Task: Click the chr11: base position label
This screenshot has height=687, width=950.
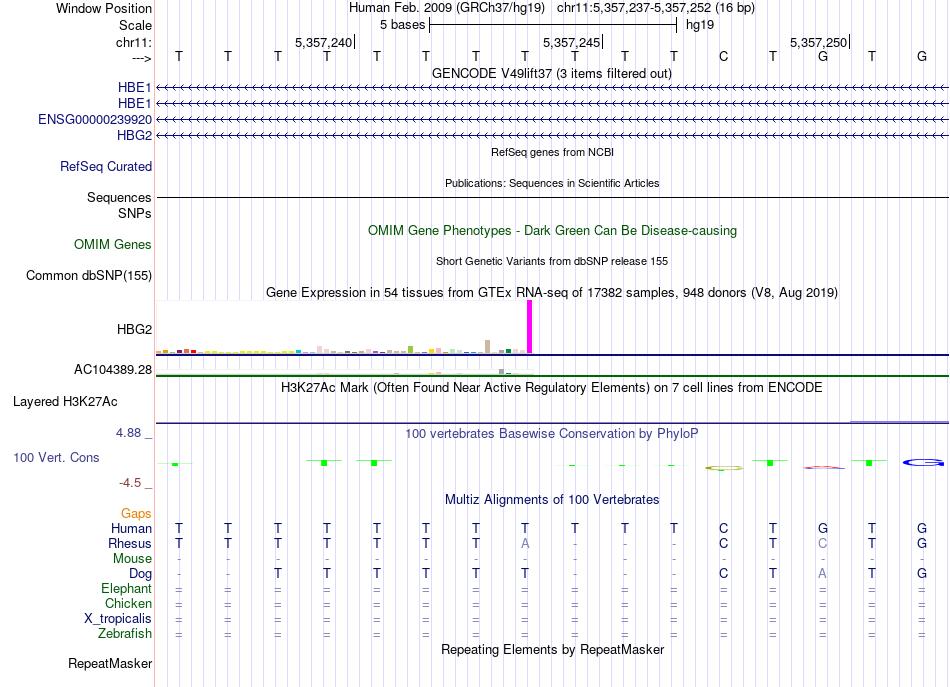Action: coord(133,42)
